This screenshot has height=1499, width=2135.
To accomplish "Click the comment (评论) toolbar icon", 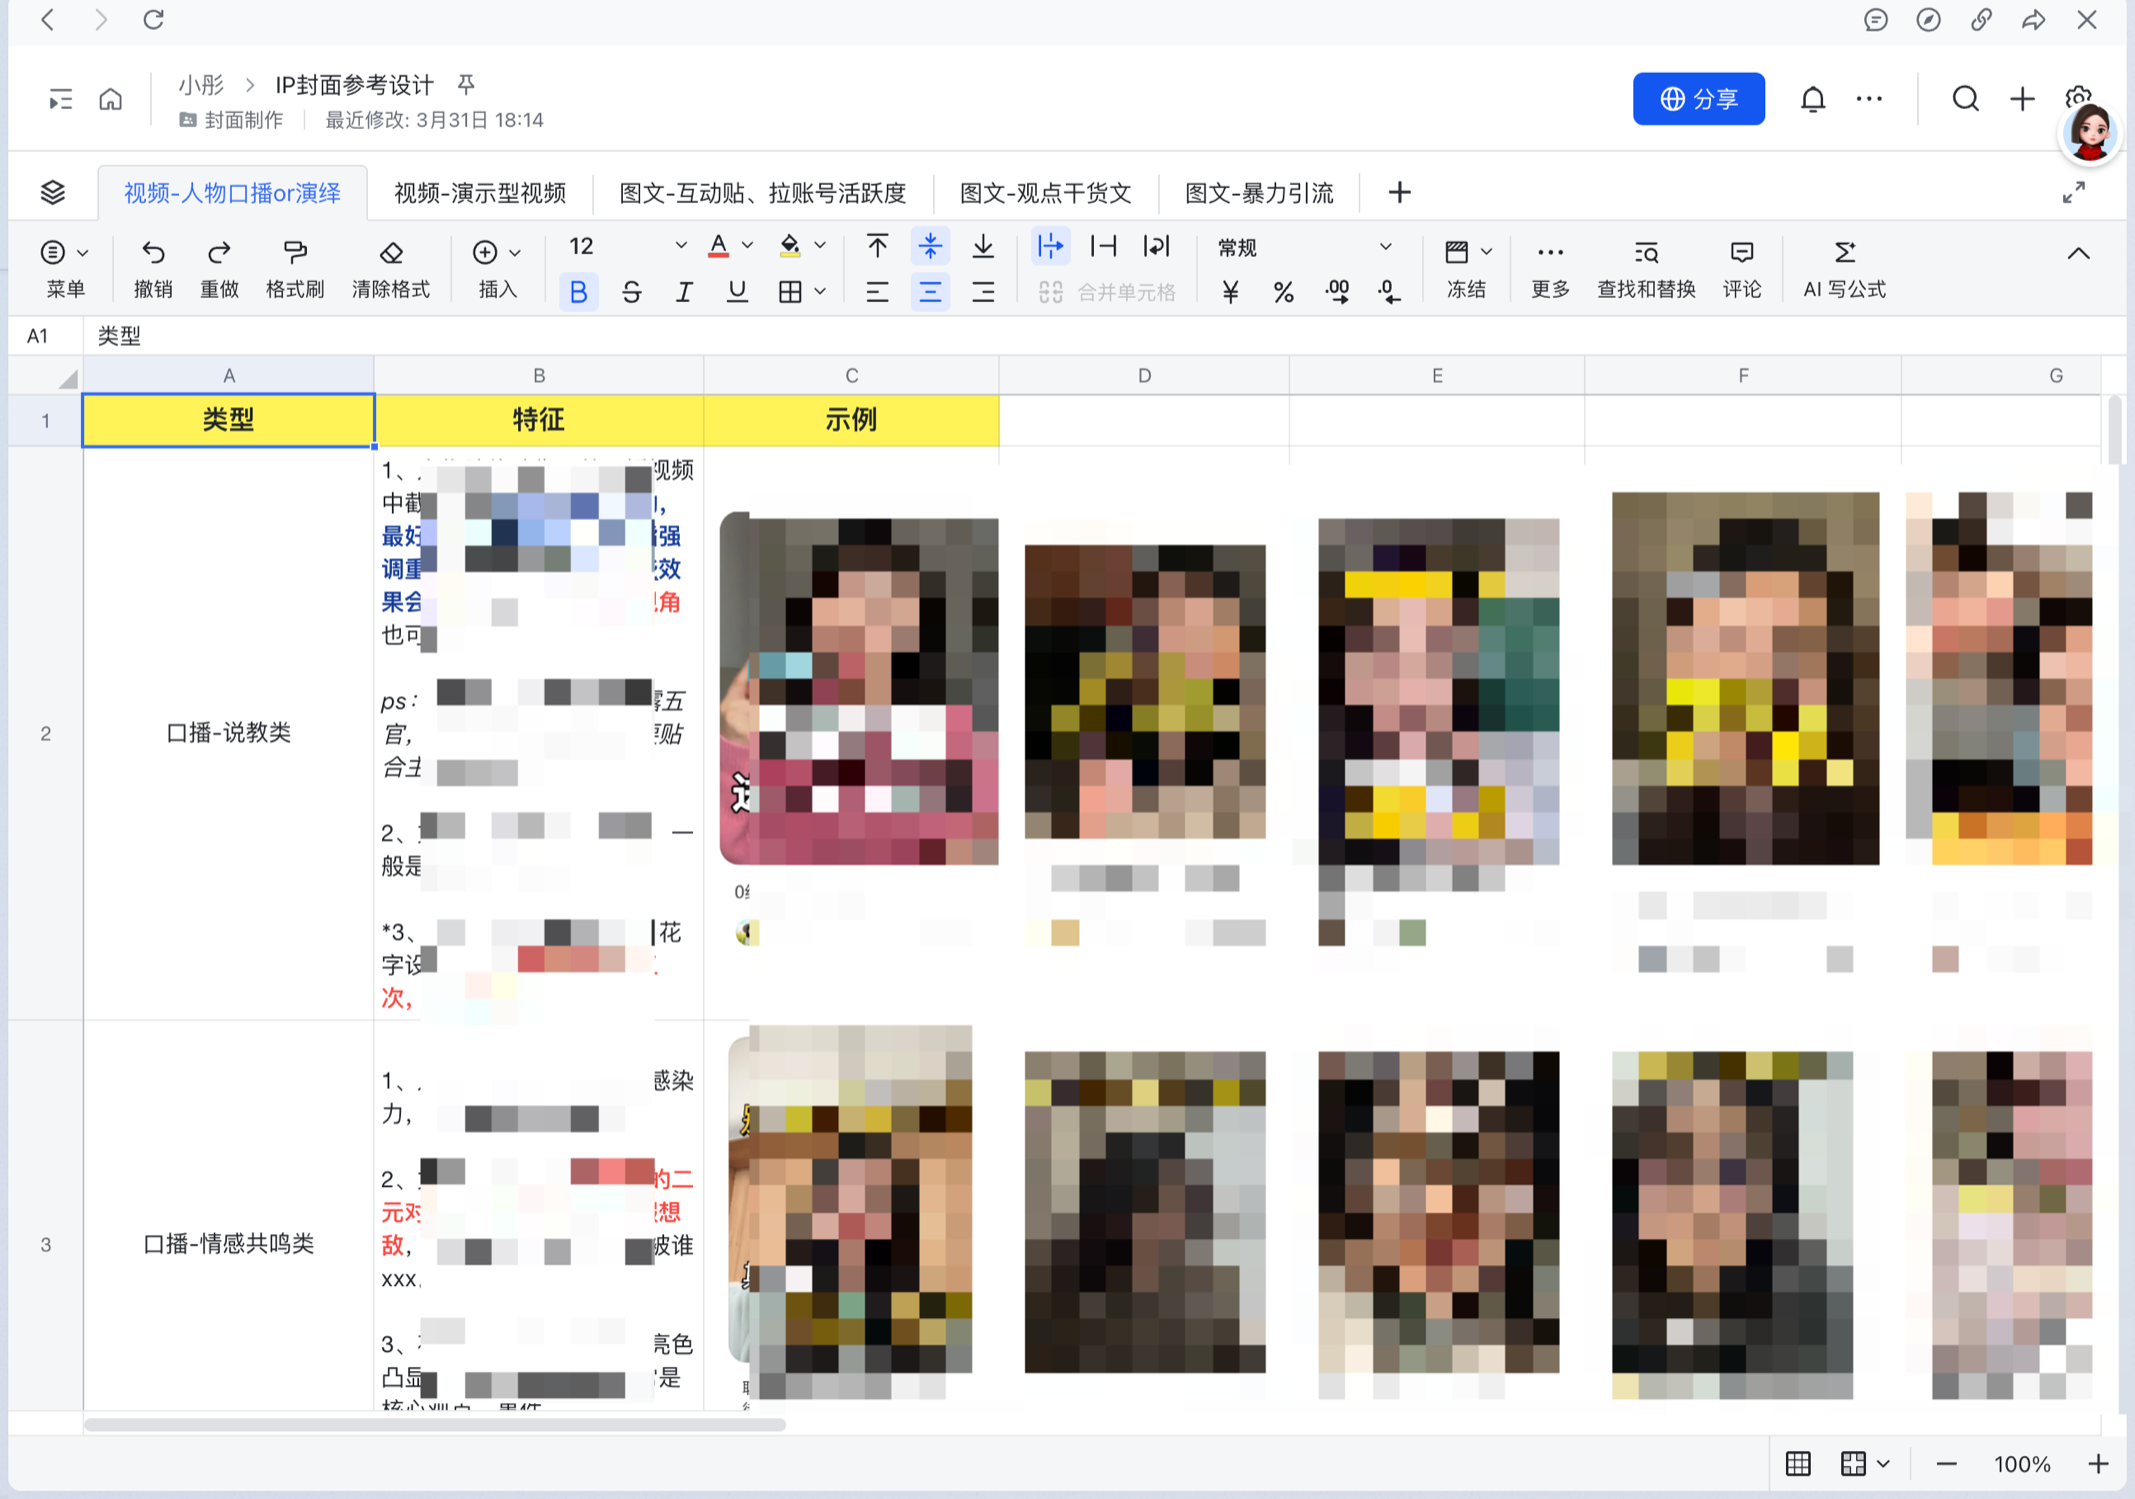I will point(1741,253).
